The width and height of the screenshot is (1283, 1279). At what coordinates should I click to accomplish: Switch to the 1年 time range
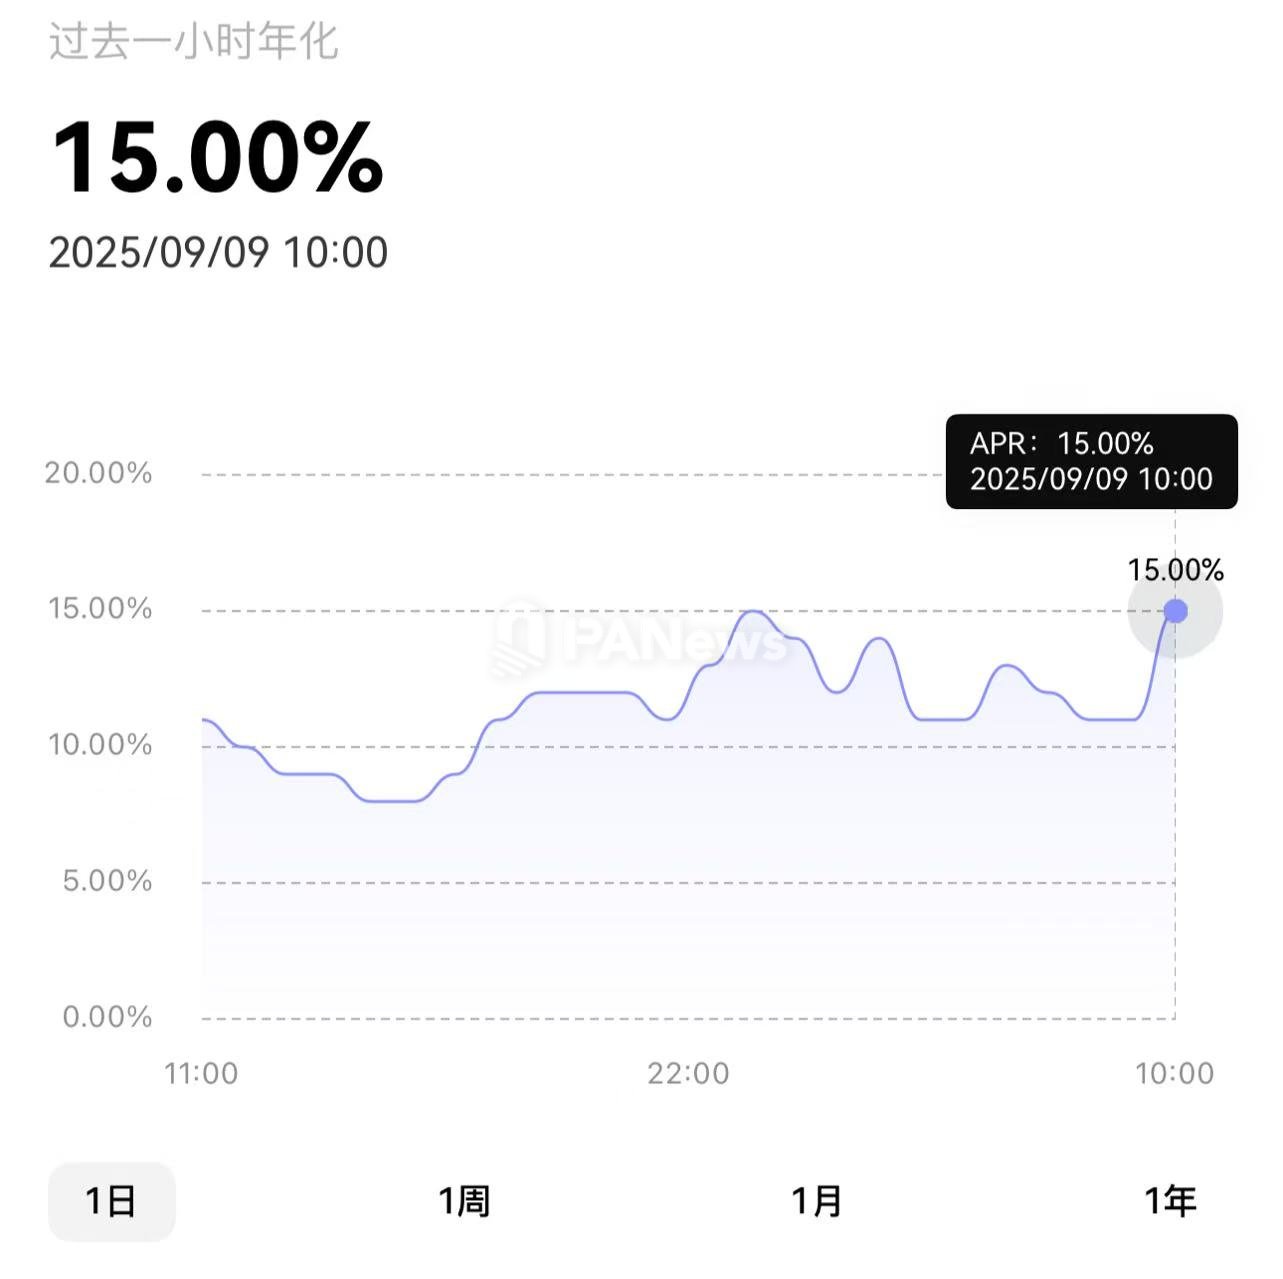click(1169, 1201)
